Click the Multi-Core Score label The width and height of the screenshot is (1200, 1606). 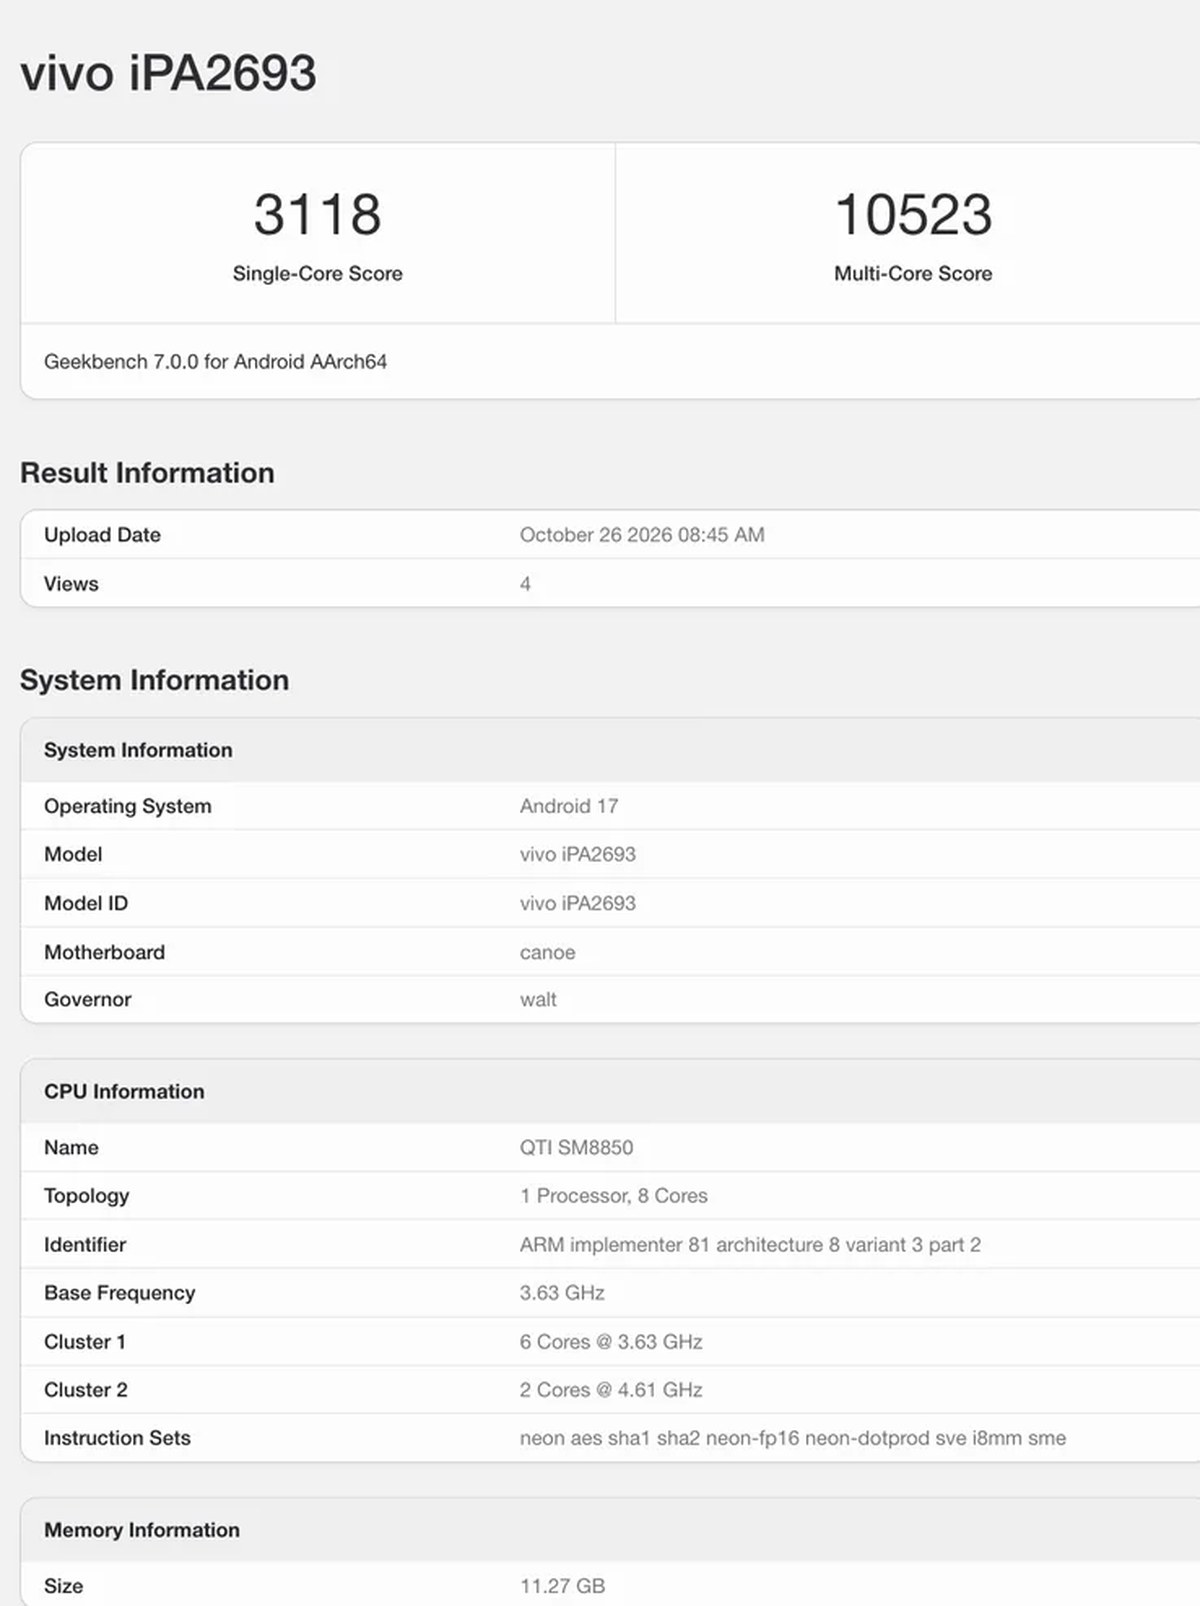click(x=913, y=273)
